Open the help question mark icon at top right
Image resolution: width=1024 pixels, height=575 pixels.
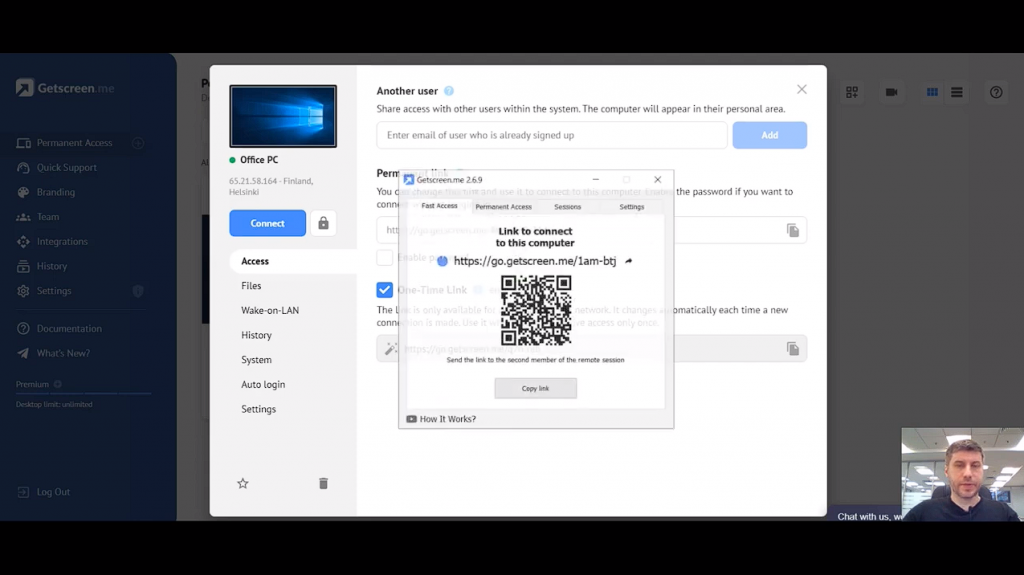(x=996, y=93)
